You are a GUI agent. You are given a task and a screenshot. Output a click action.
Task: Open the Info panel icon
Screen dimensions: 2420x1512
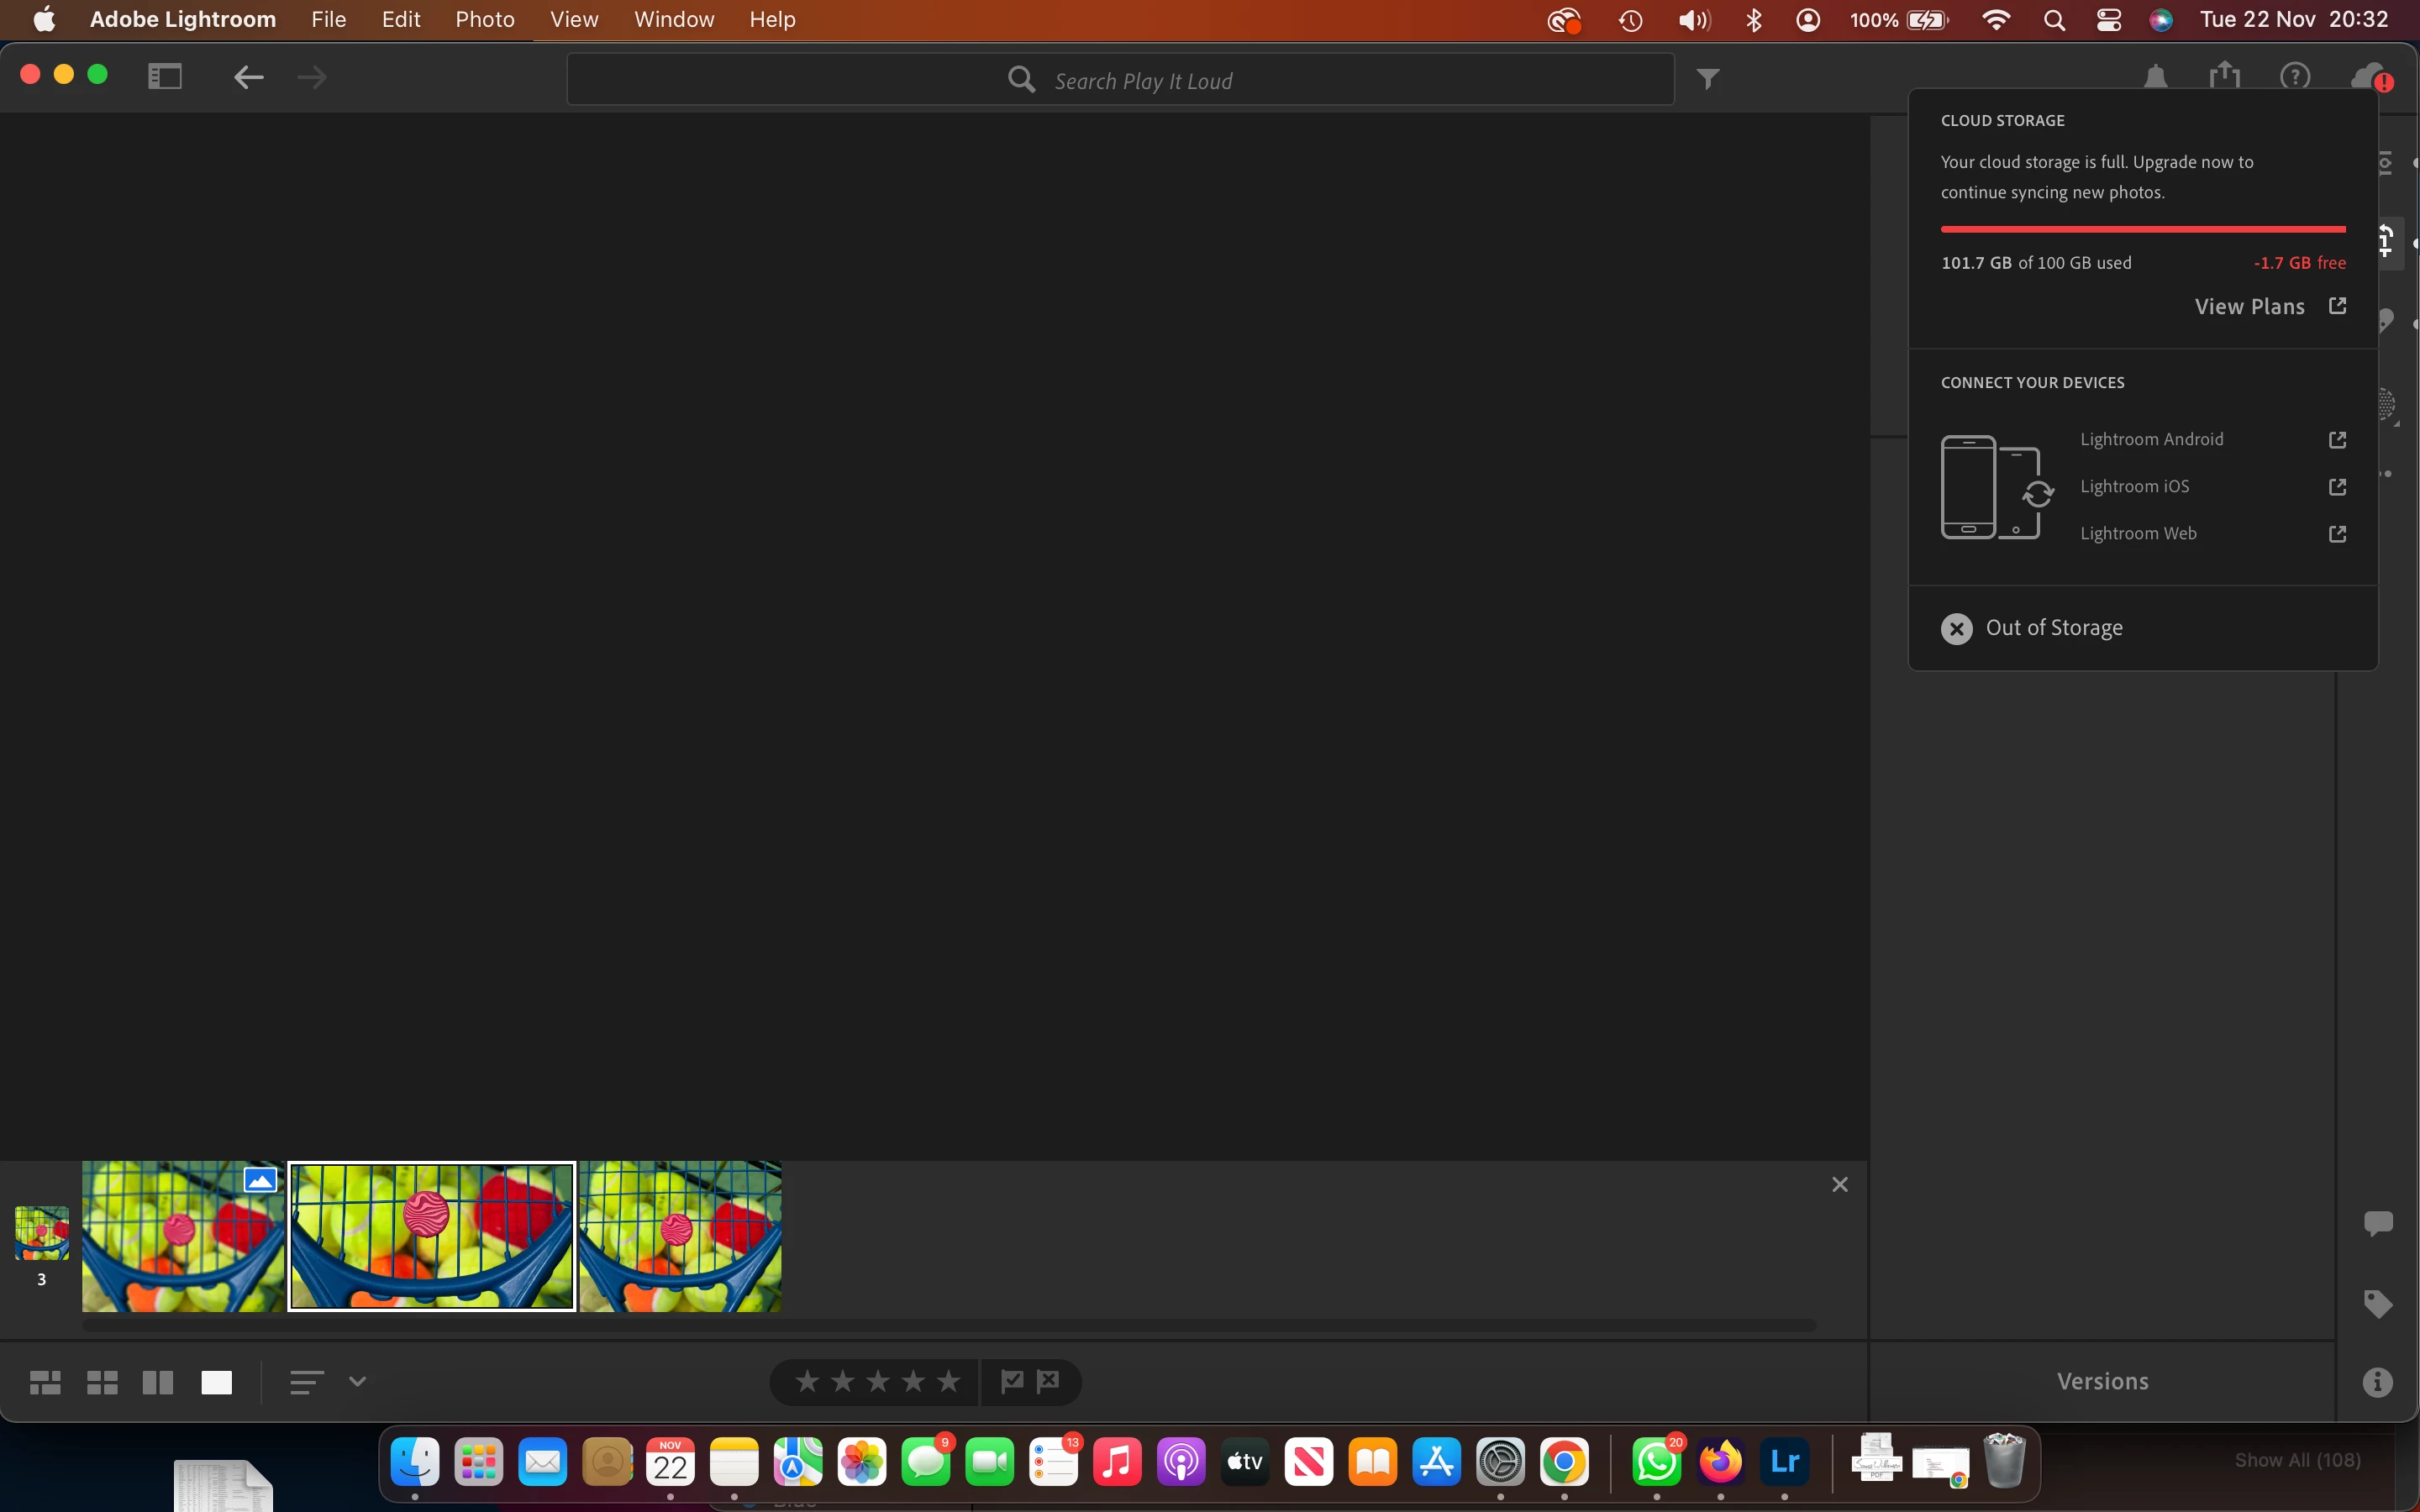pos(2377,1382)
